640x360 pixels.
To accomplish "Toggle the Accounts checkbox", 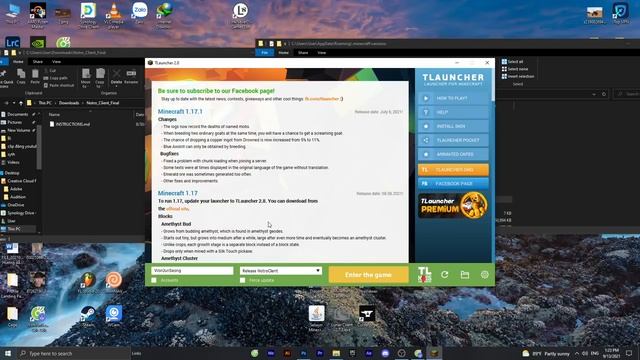I will tap(154, 280).
